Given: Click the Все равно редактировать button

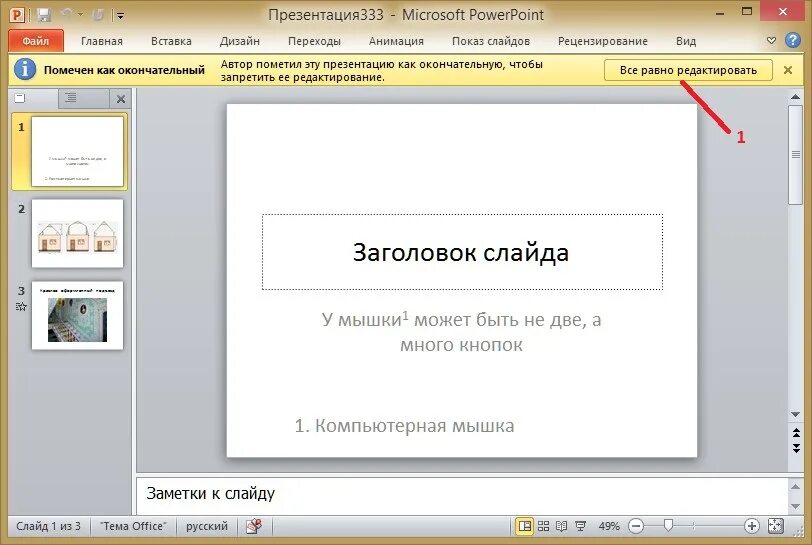Looking at the screenshot, I should point(688,70).
